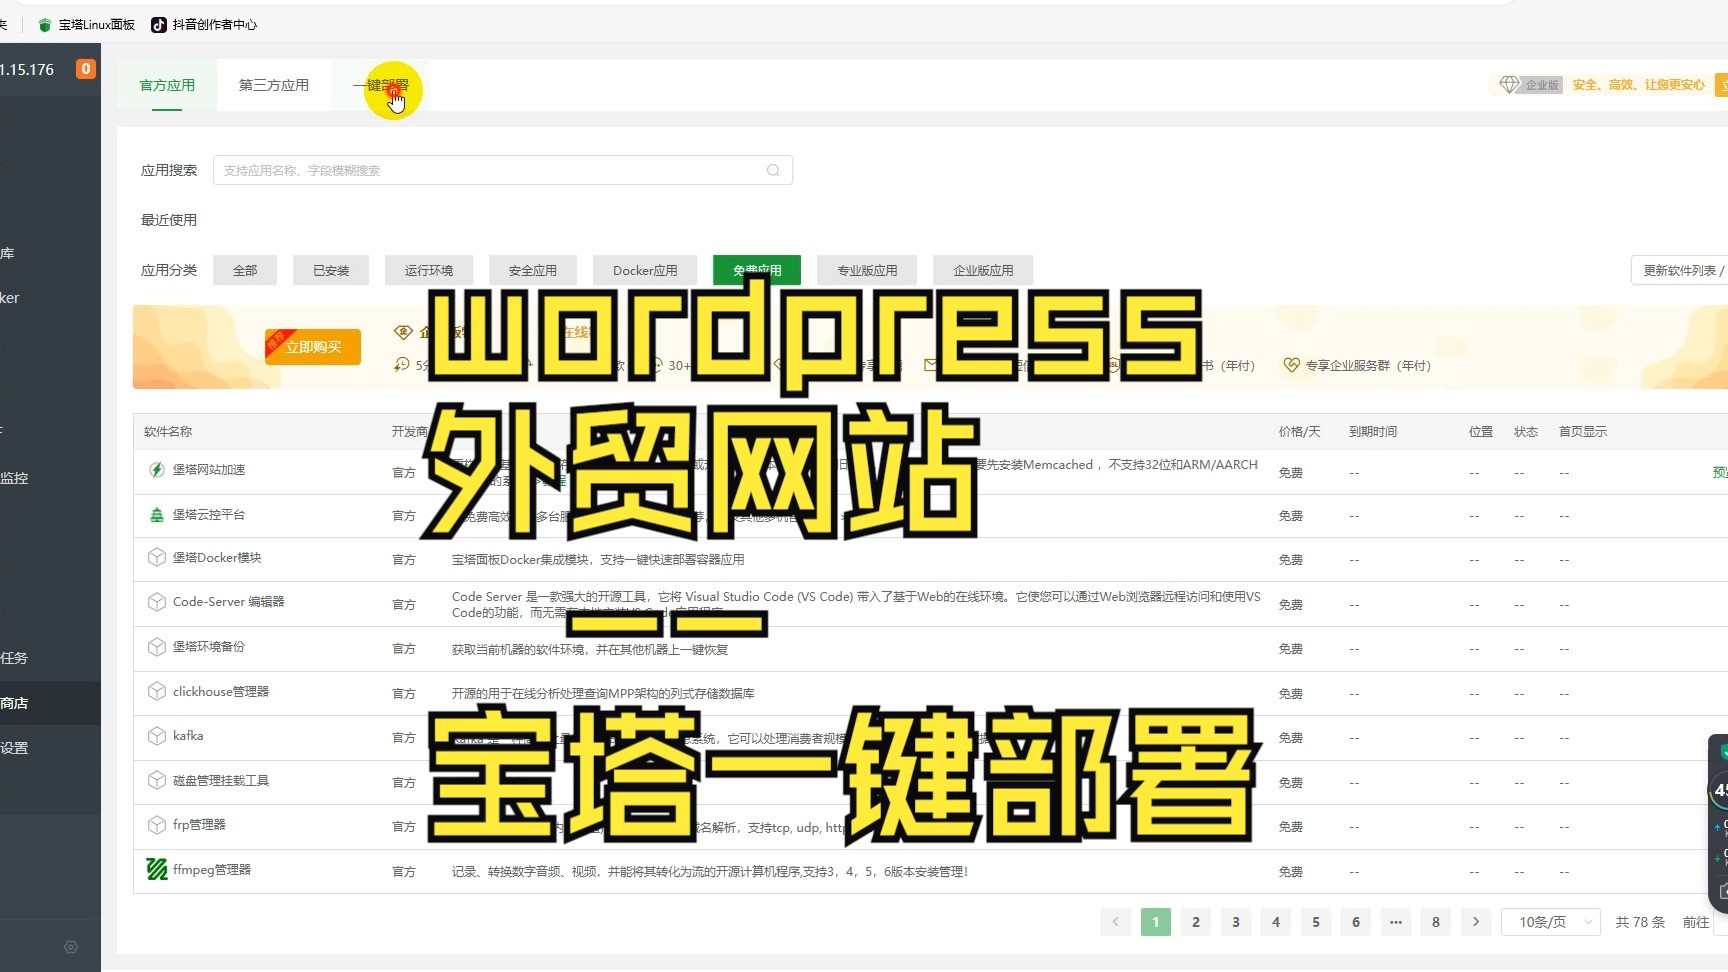Open the 堡塔Docker模块 entry
Image resolution: width=1728 pixels, height=972 pixels.
217,558
